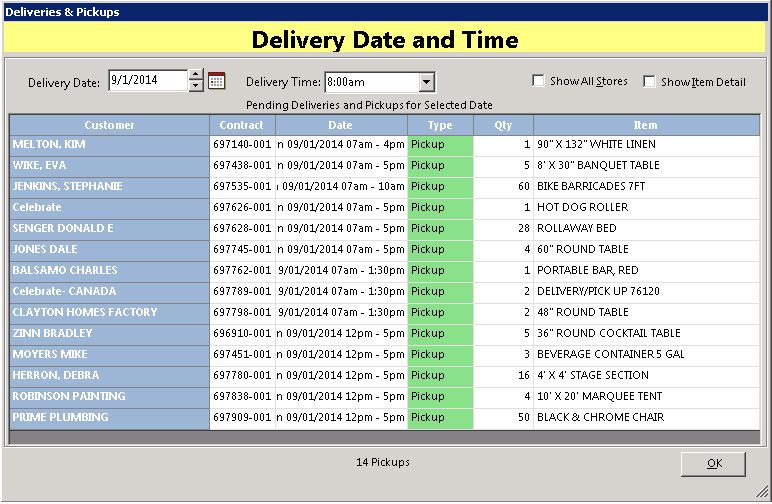Enable Show All Stores checkbox

click(x=539, y=81)
